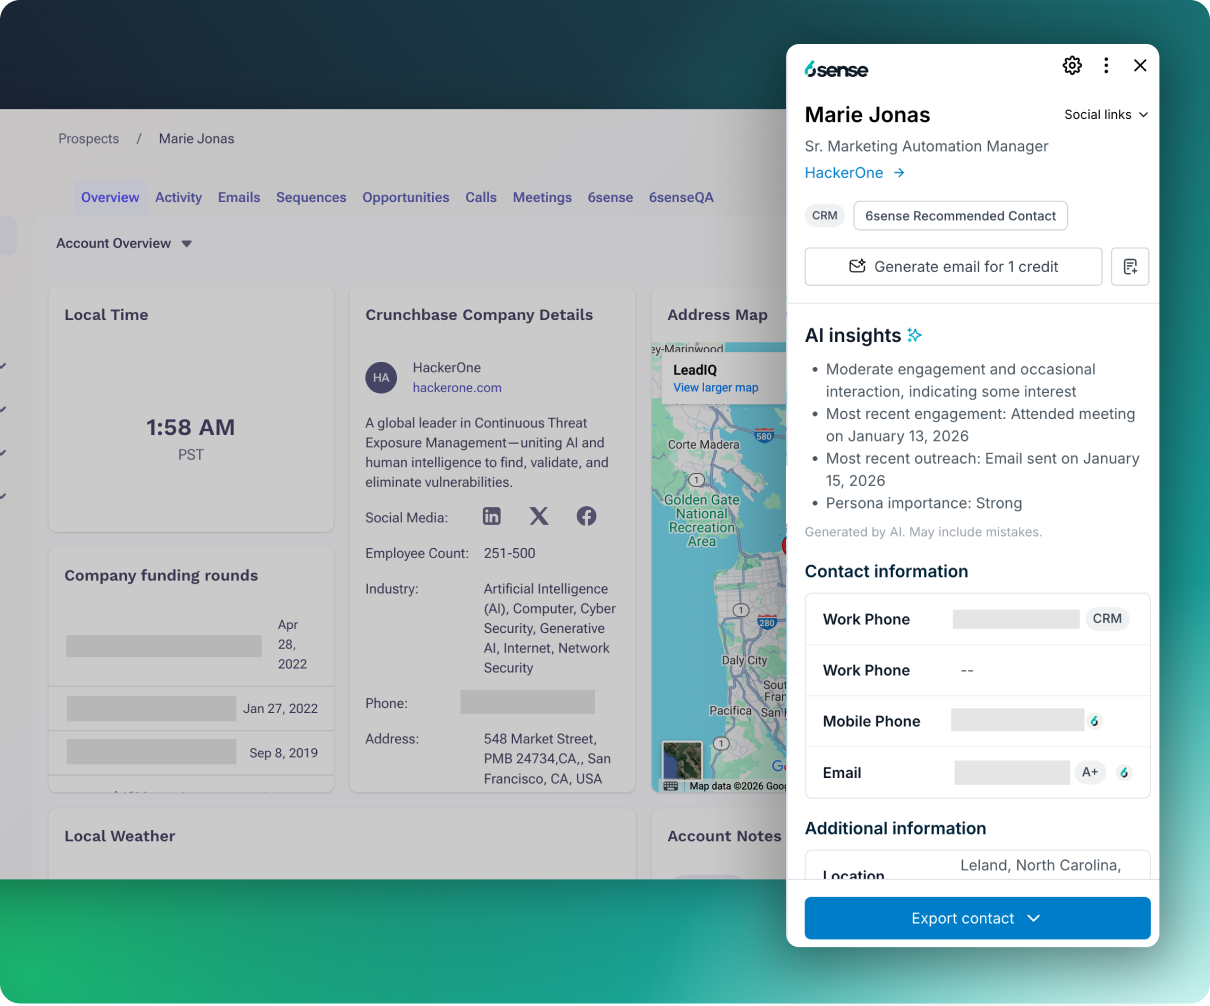The height and width of the screenshot is (1006, 1210).
Task: Select the Overview tab
Action: 110,197
